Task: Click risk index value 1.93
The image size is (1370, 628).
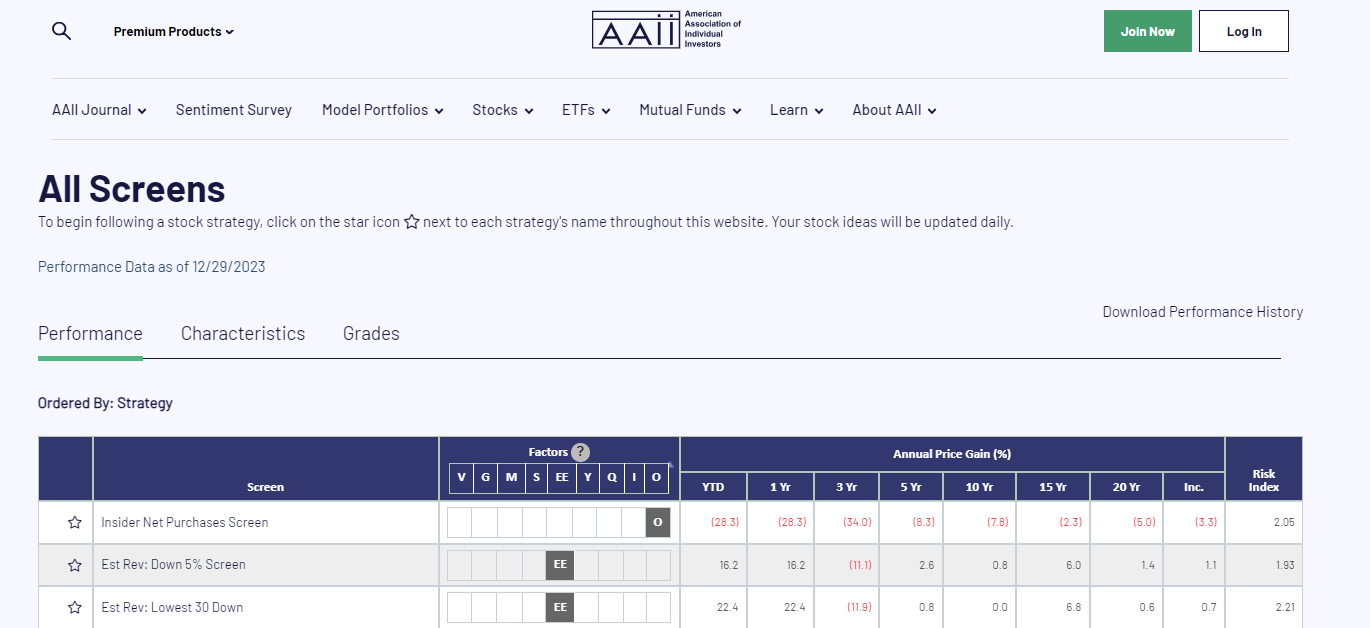Action: pyautogui.click(x=1285, y=565)
